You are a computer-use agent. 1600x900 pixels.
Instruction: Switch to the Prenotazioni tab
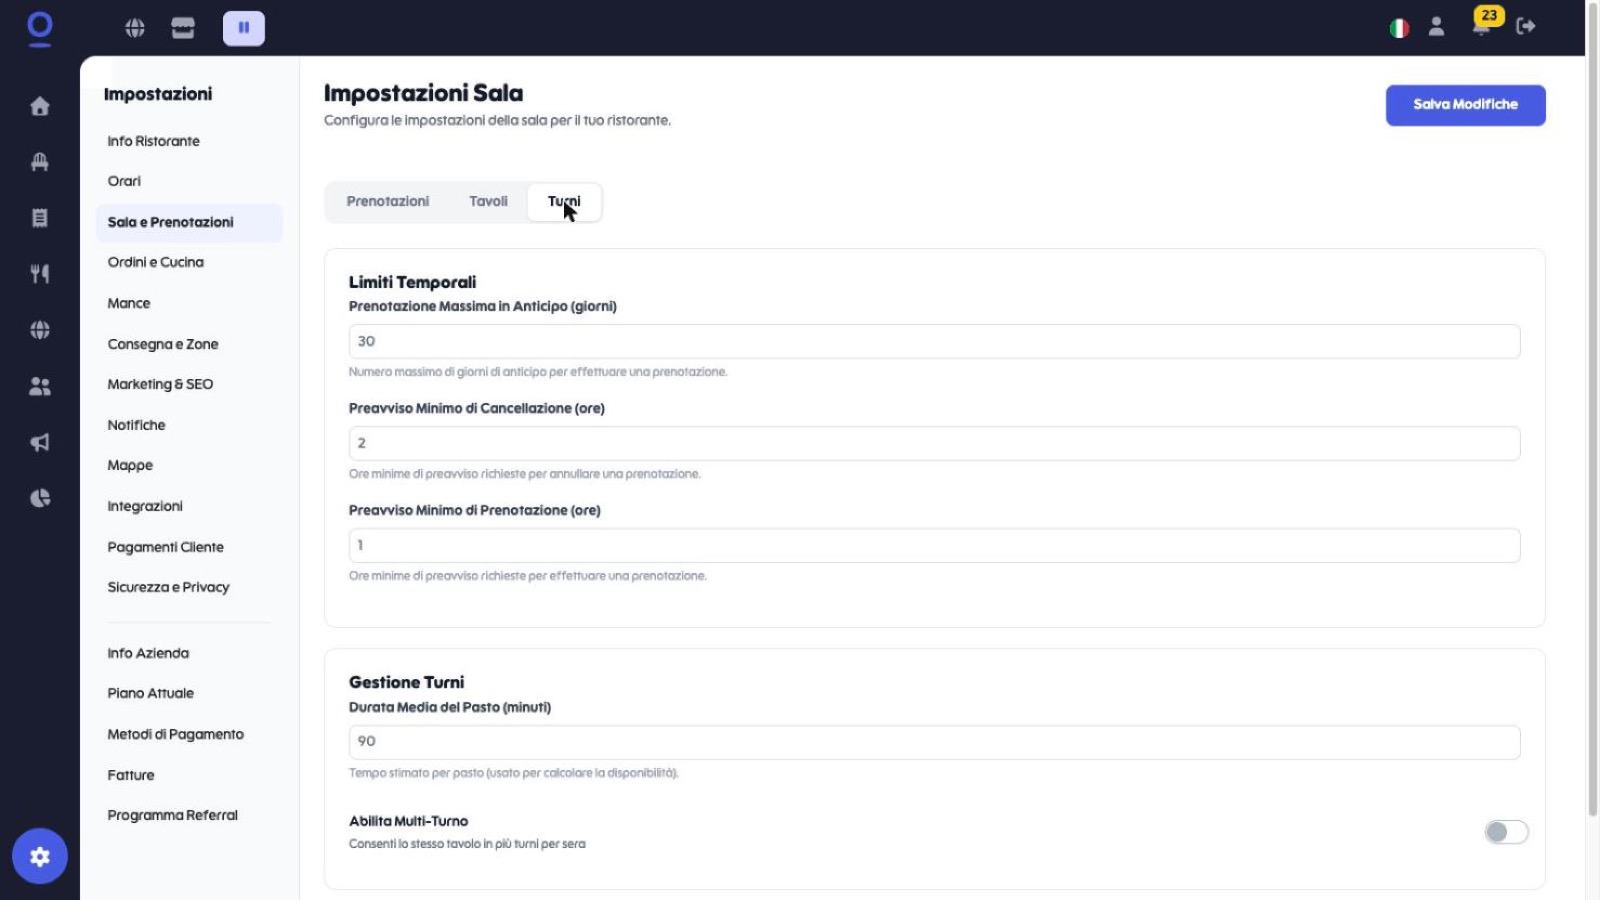pos(388,202)
